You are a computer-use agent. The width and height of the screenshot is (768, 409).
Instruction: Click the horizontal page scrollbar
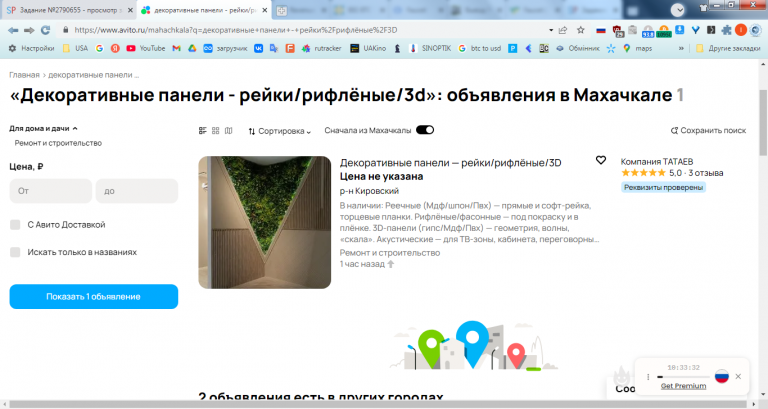click(x=377, y=404)
